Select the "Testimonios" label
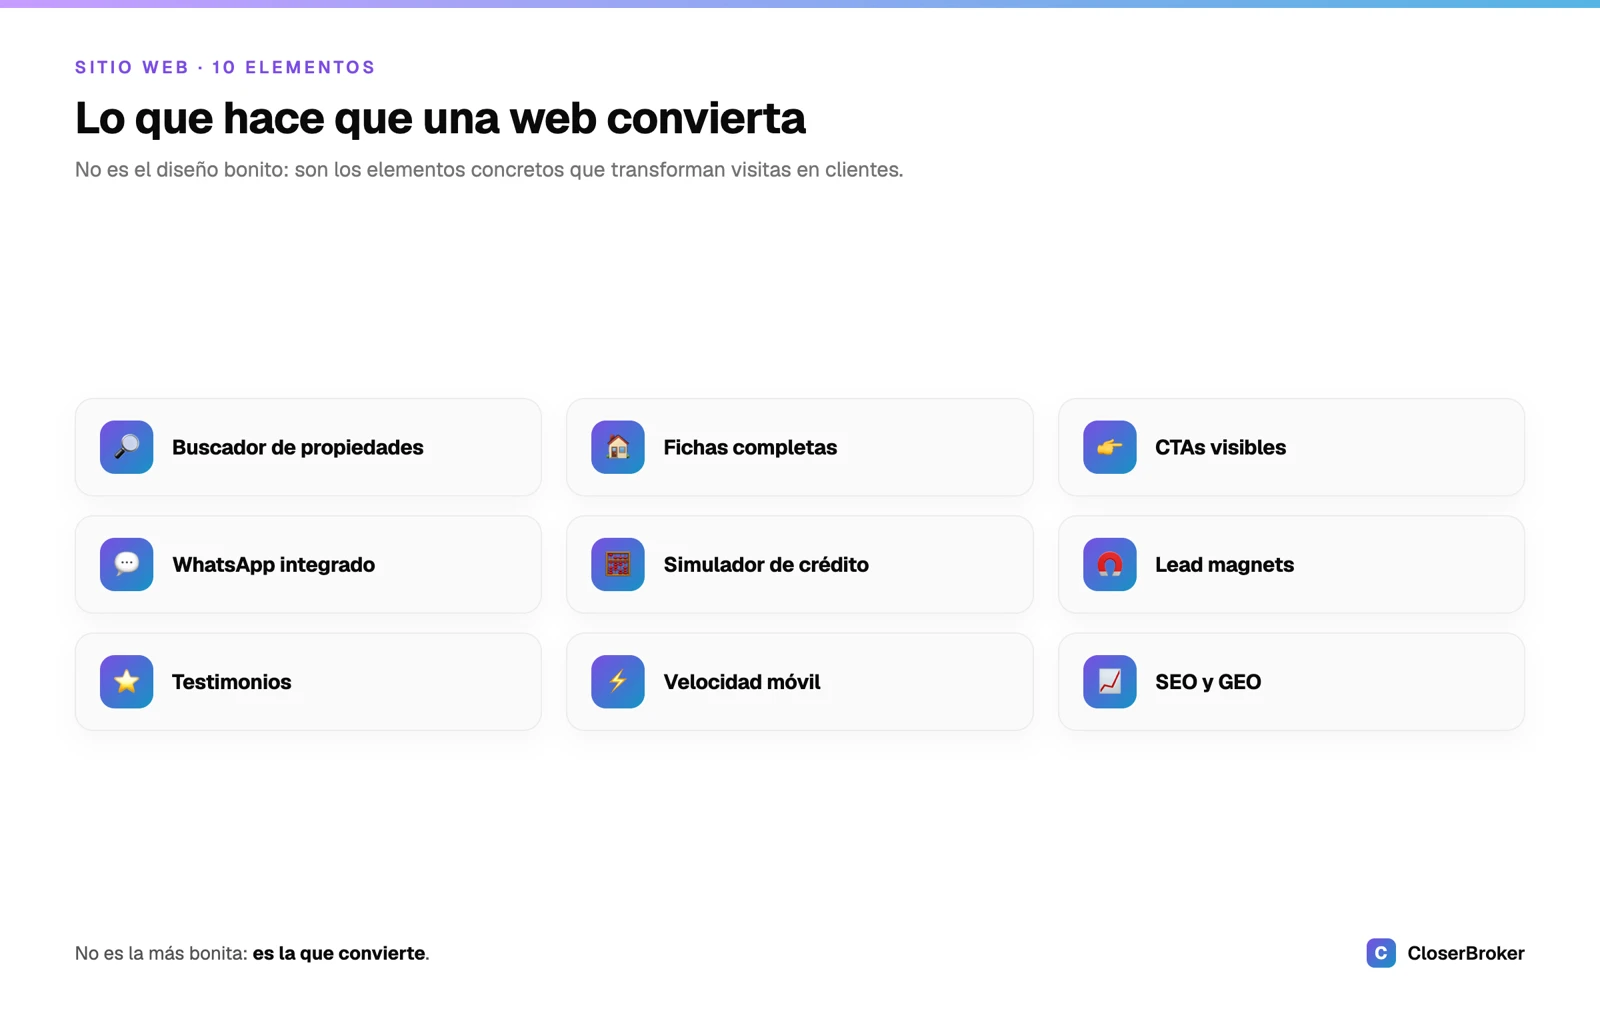The width and height of the screenshot is (1600, 1013). 232,681
